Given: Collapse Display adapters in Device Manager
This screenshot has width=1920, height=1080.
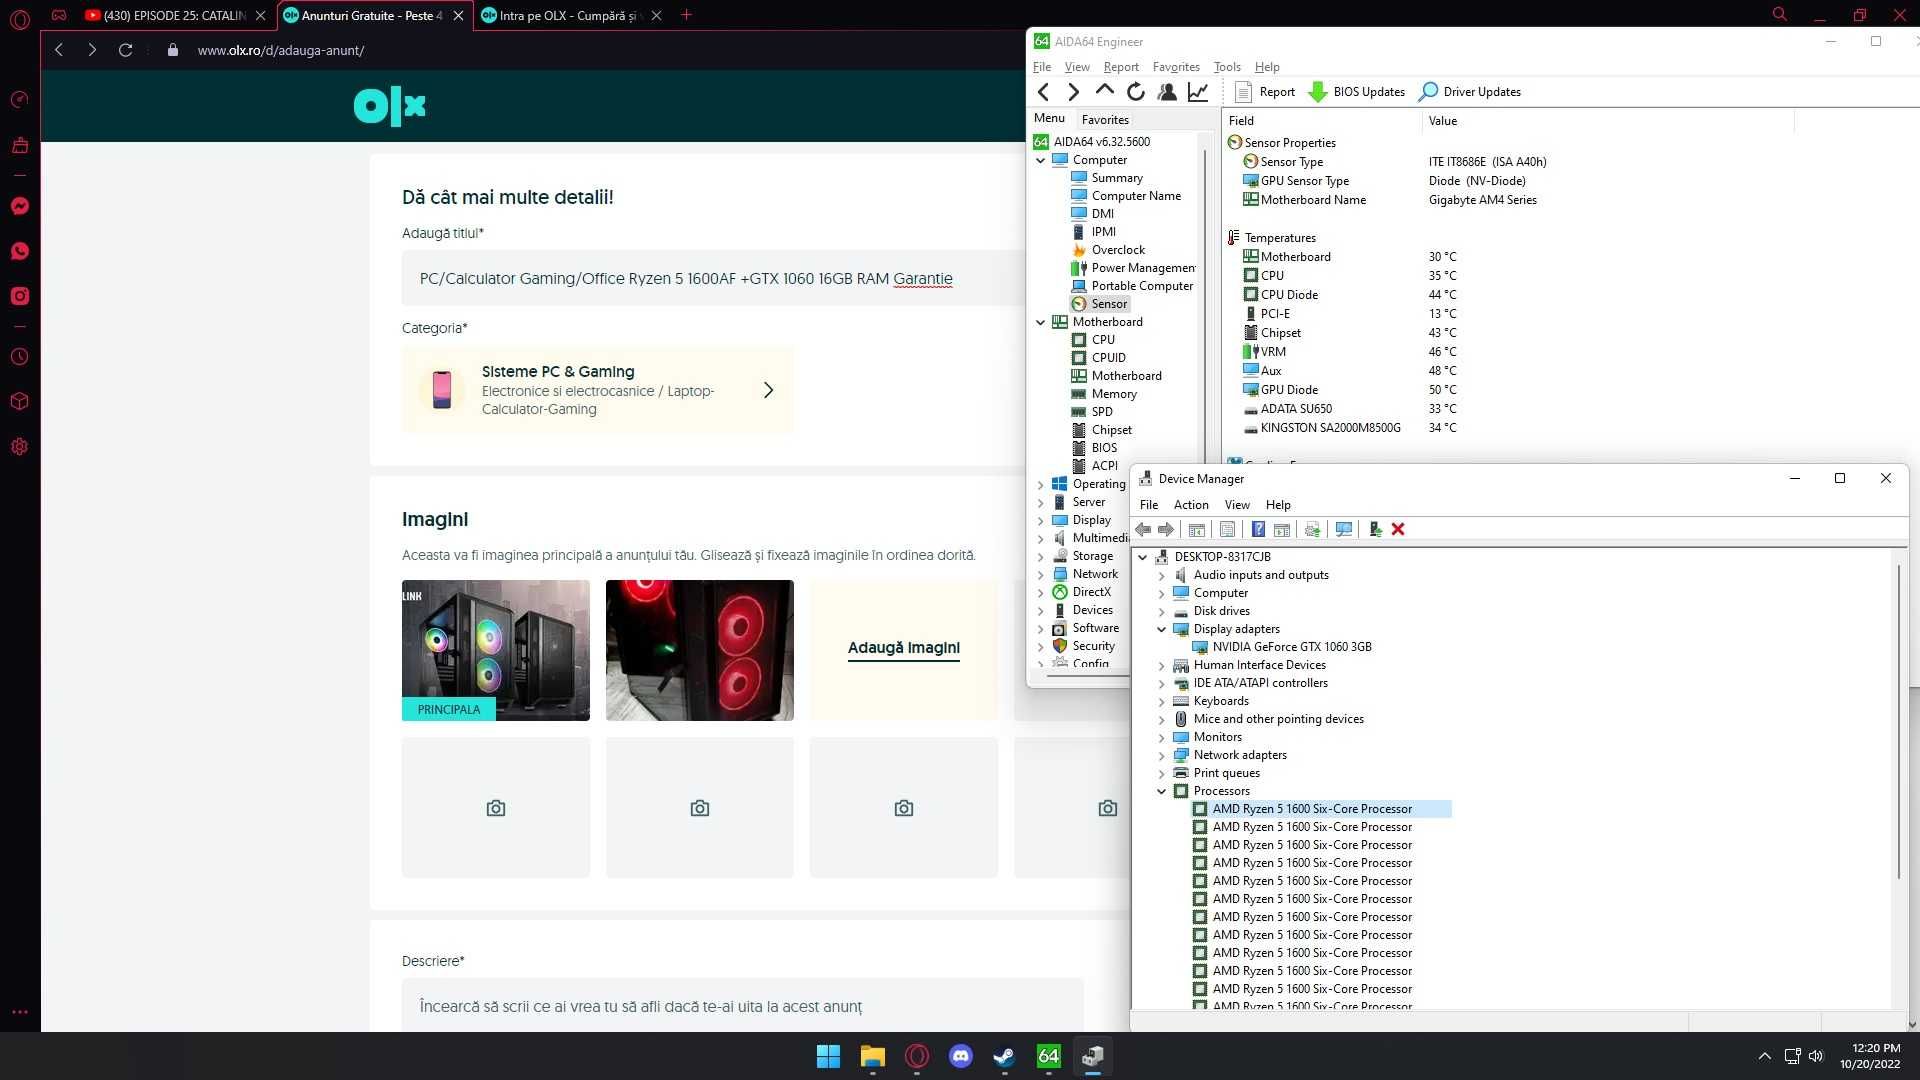Looking at the screenshot, I should pos(1162,629).
